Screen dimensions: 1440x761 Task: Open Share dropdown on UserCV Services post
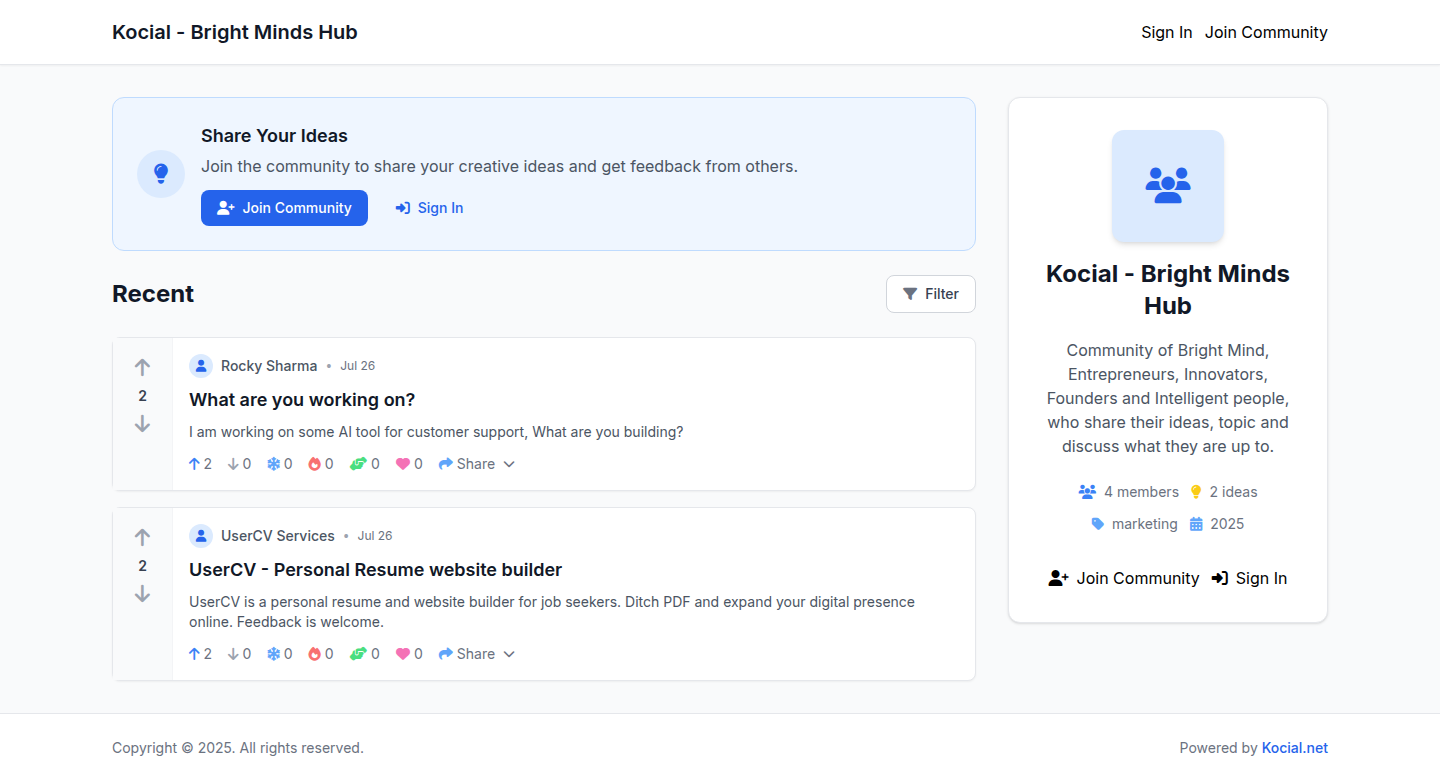coord(477,654)
